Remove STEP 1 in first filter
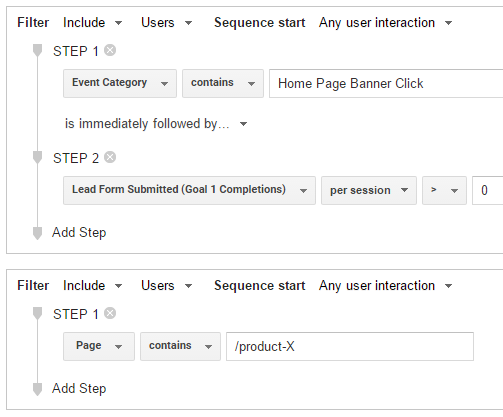Viewport: 503px width, 417px height. tap(110, 51)
